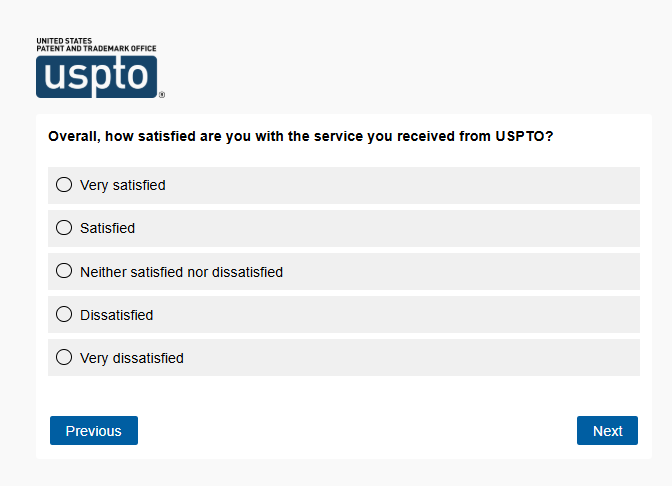Choose the 'Satisfied' radio circle
This screenshot has height=486, width=672.
tap(64, 228)
